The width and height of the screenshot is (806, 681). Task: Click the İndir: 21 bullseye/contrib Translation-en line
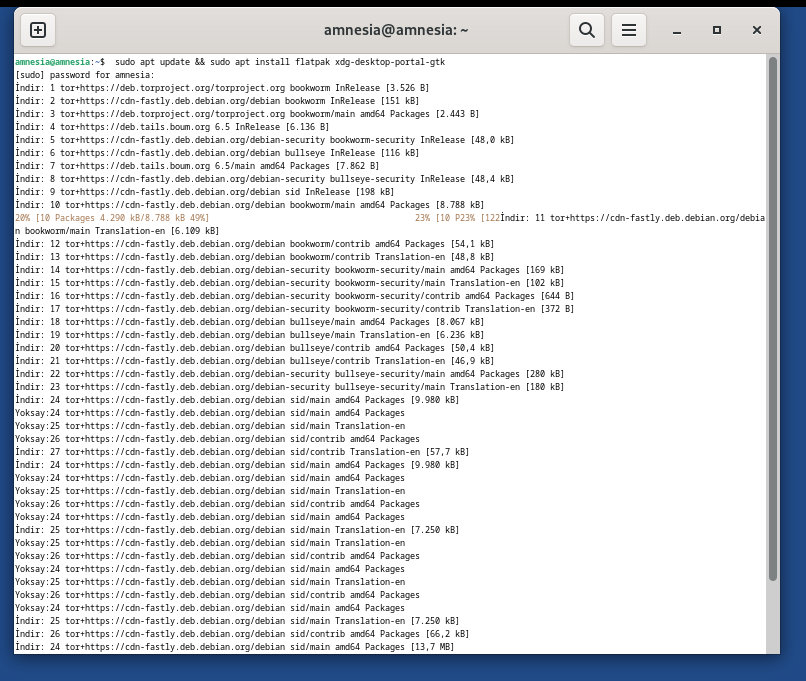[254, 361]
